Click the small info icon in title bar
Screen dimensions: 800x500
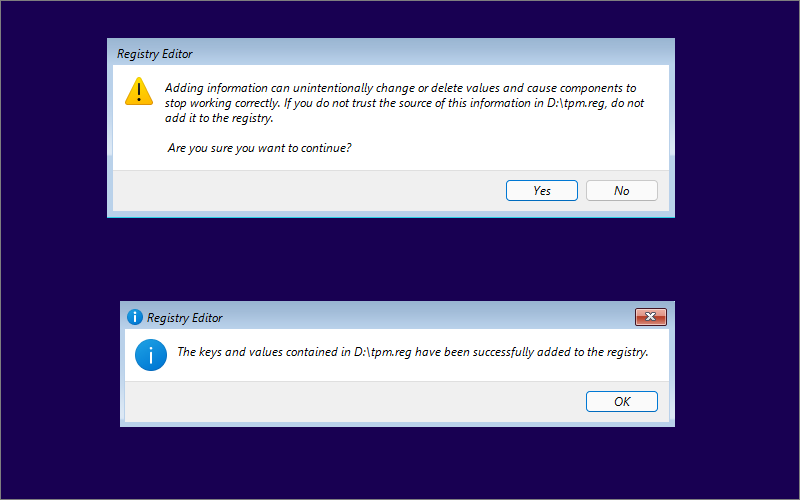(x=135, y=317)
